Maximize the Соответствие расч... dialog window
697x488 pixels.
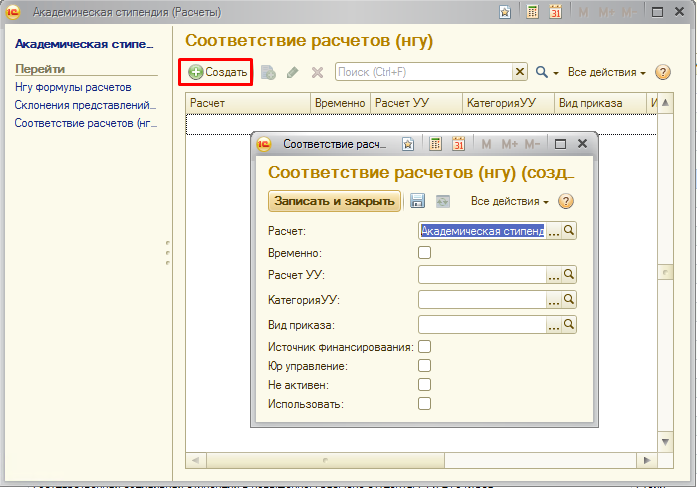coord(561,144)
